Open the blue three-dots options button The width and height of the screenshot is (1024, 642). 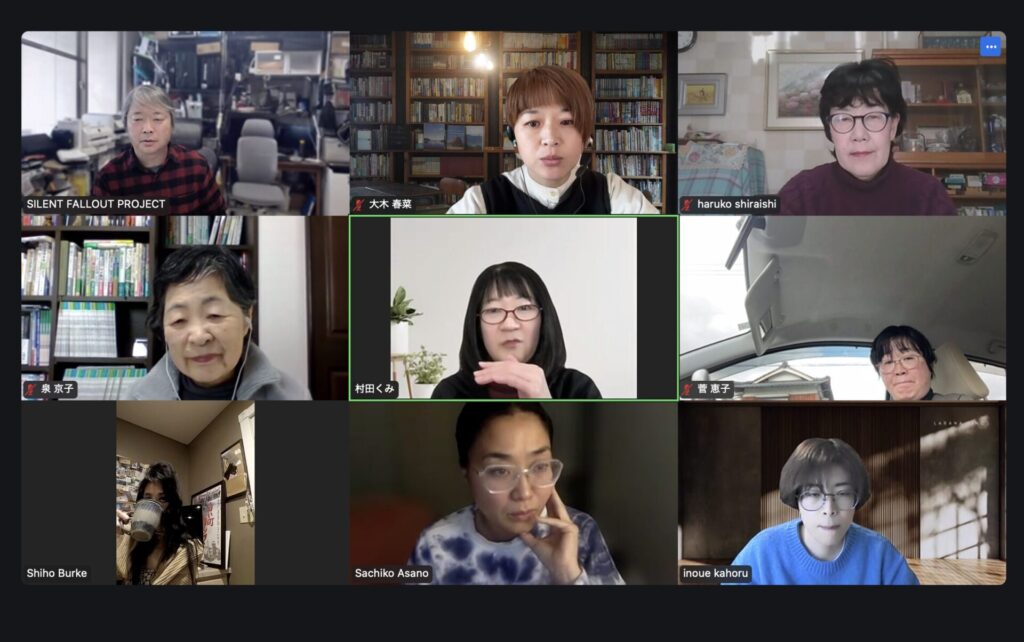pos(990,47)
